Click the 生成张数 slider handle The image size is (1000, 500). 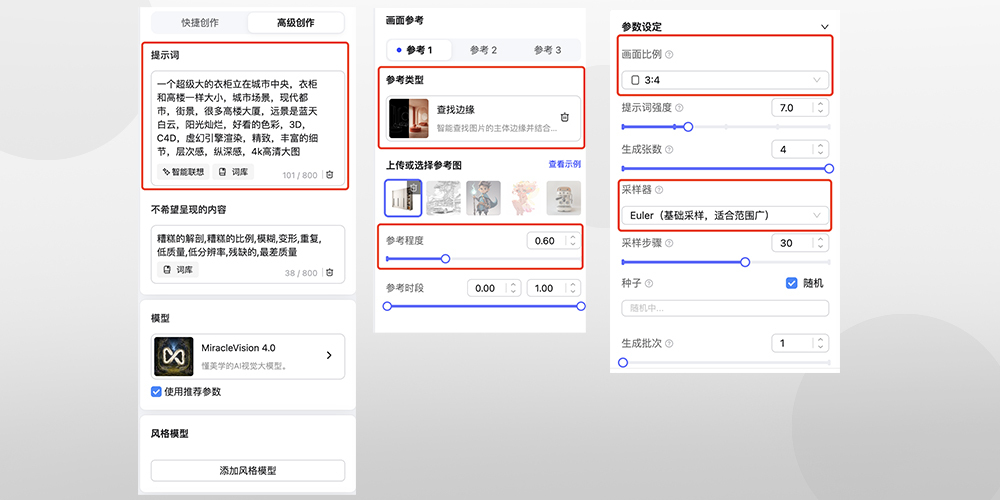[829, 168]
